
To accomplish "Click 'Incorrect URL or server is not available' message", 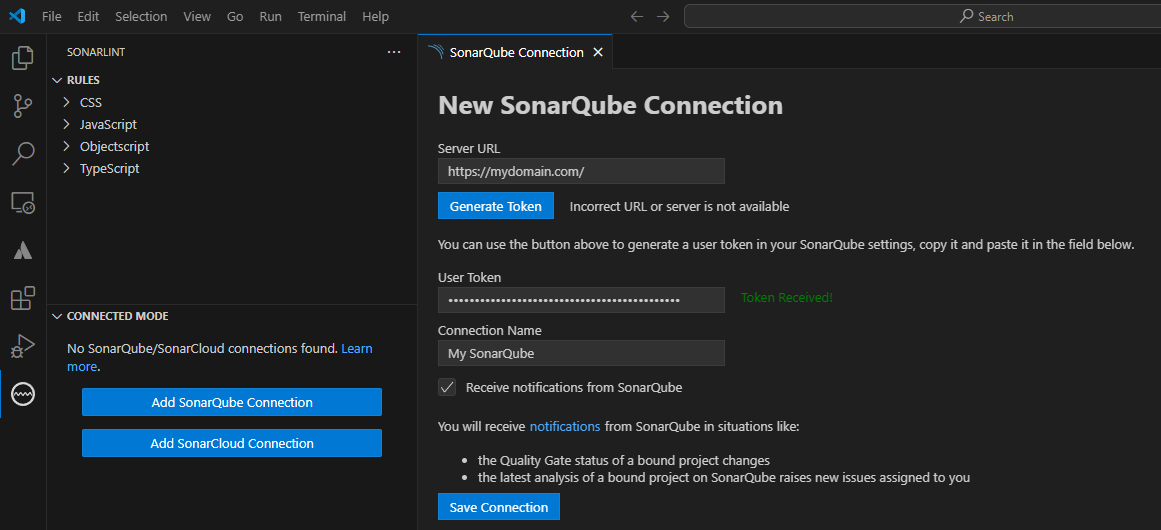I will click(679, 207).
